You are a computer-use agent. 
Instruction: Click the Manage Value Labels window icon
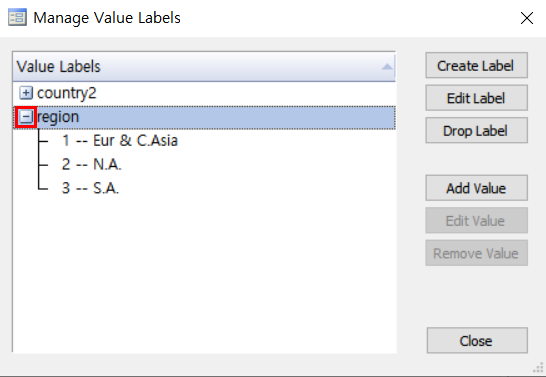point(17,17)
